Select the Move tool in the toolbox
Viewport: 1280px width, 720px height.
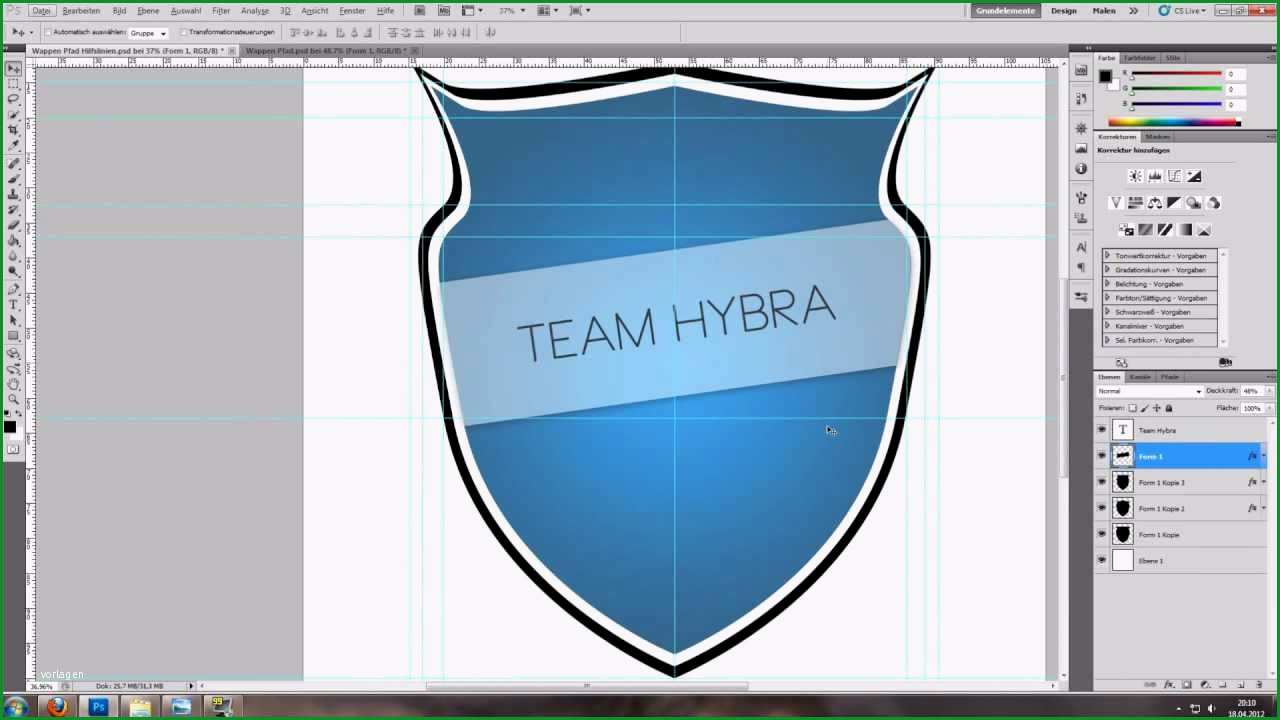point(14,68)
